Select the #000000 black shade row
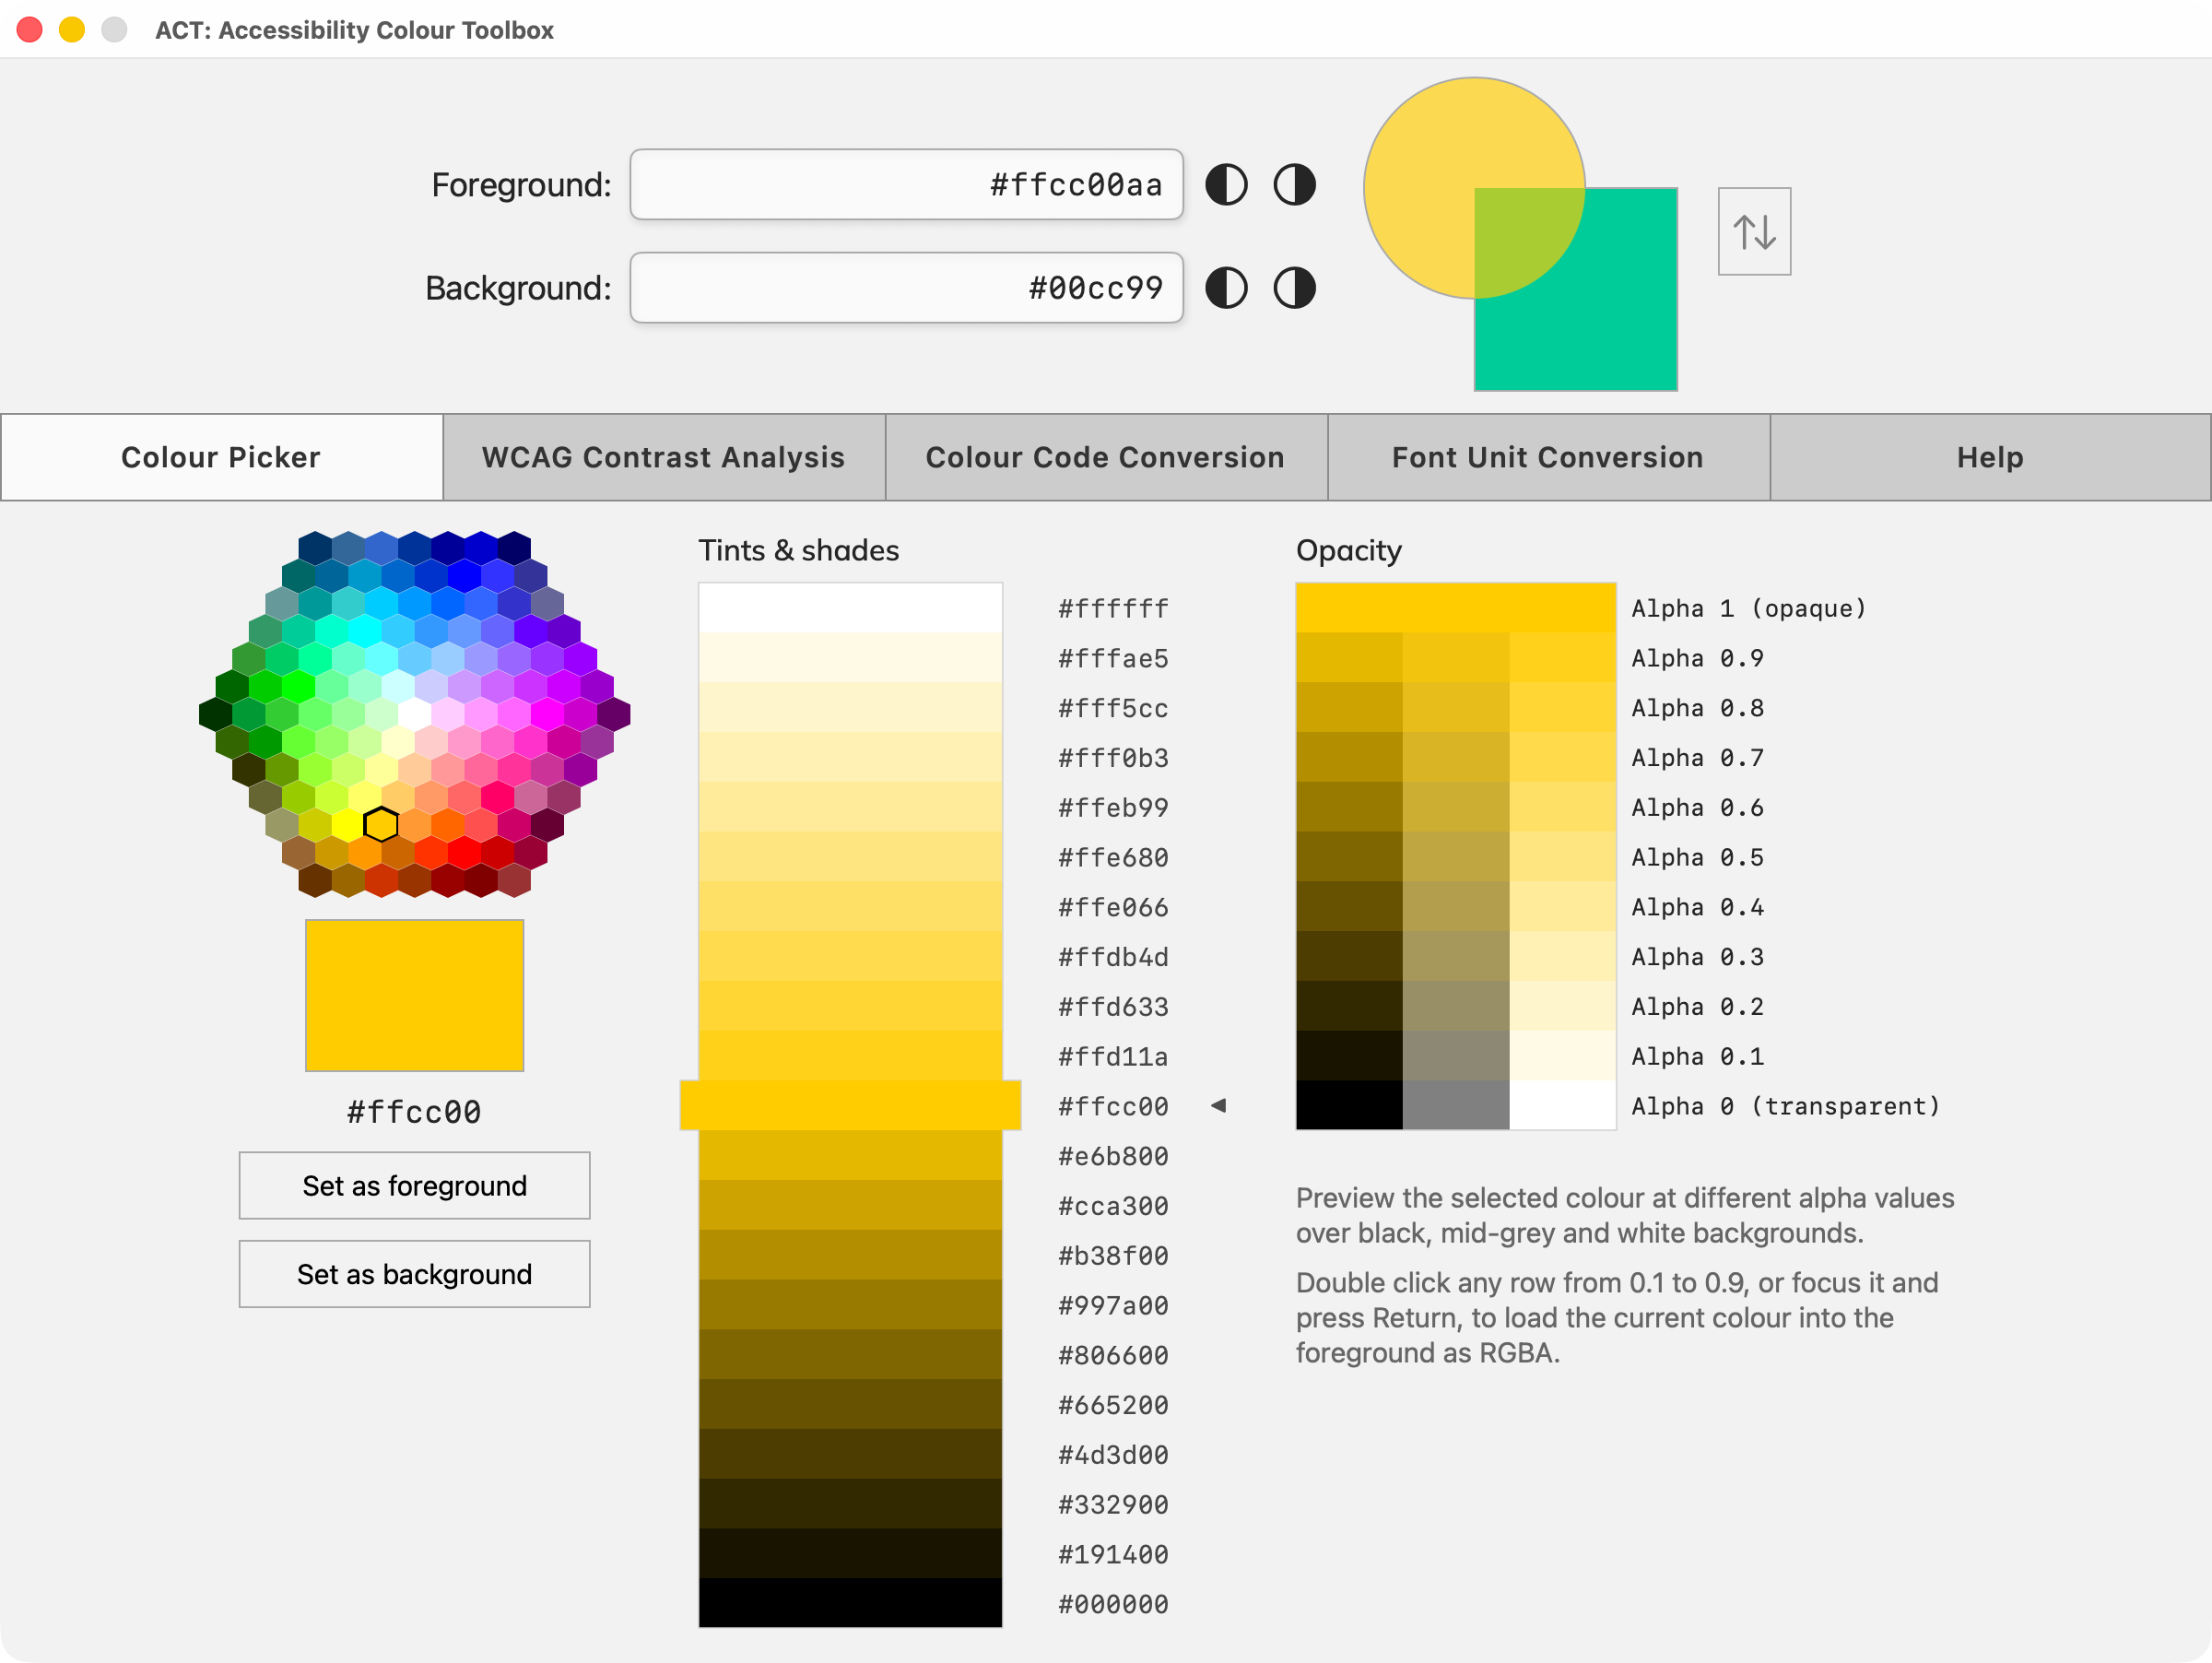2212x1663 pixels. pos(850,1604)
